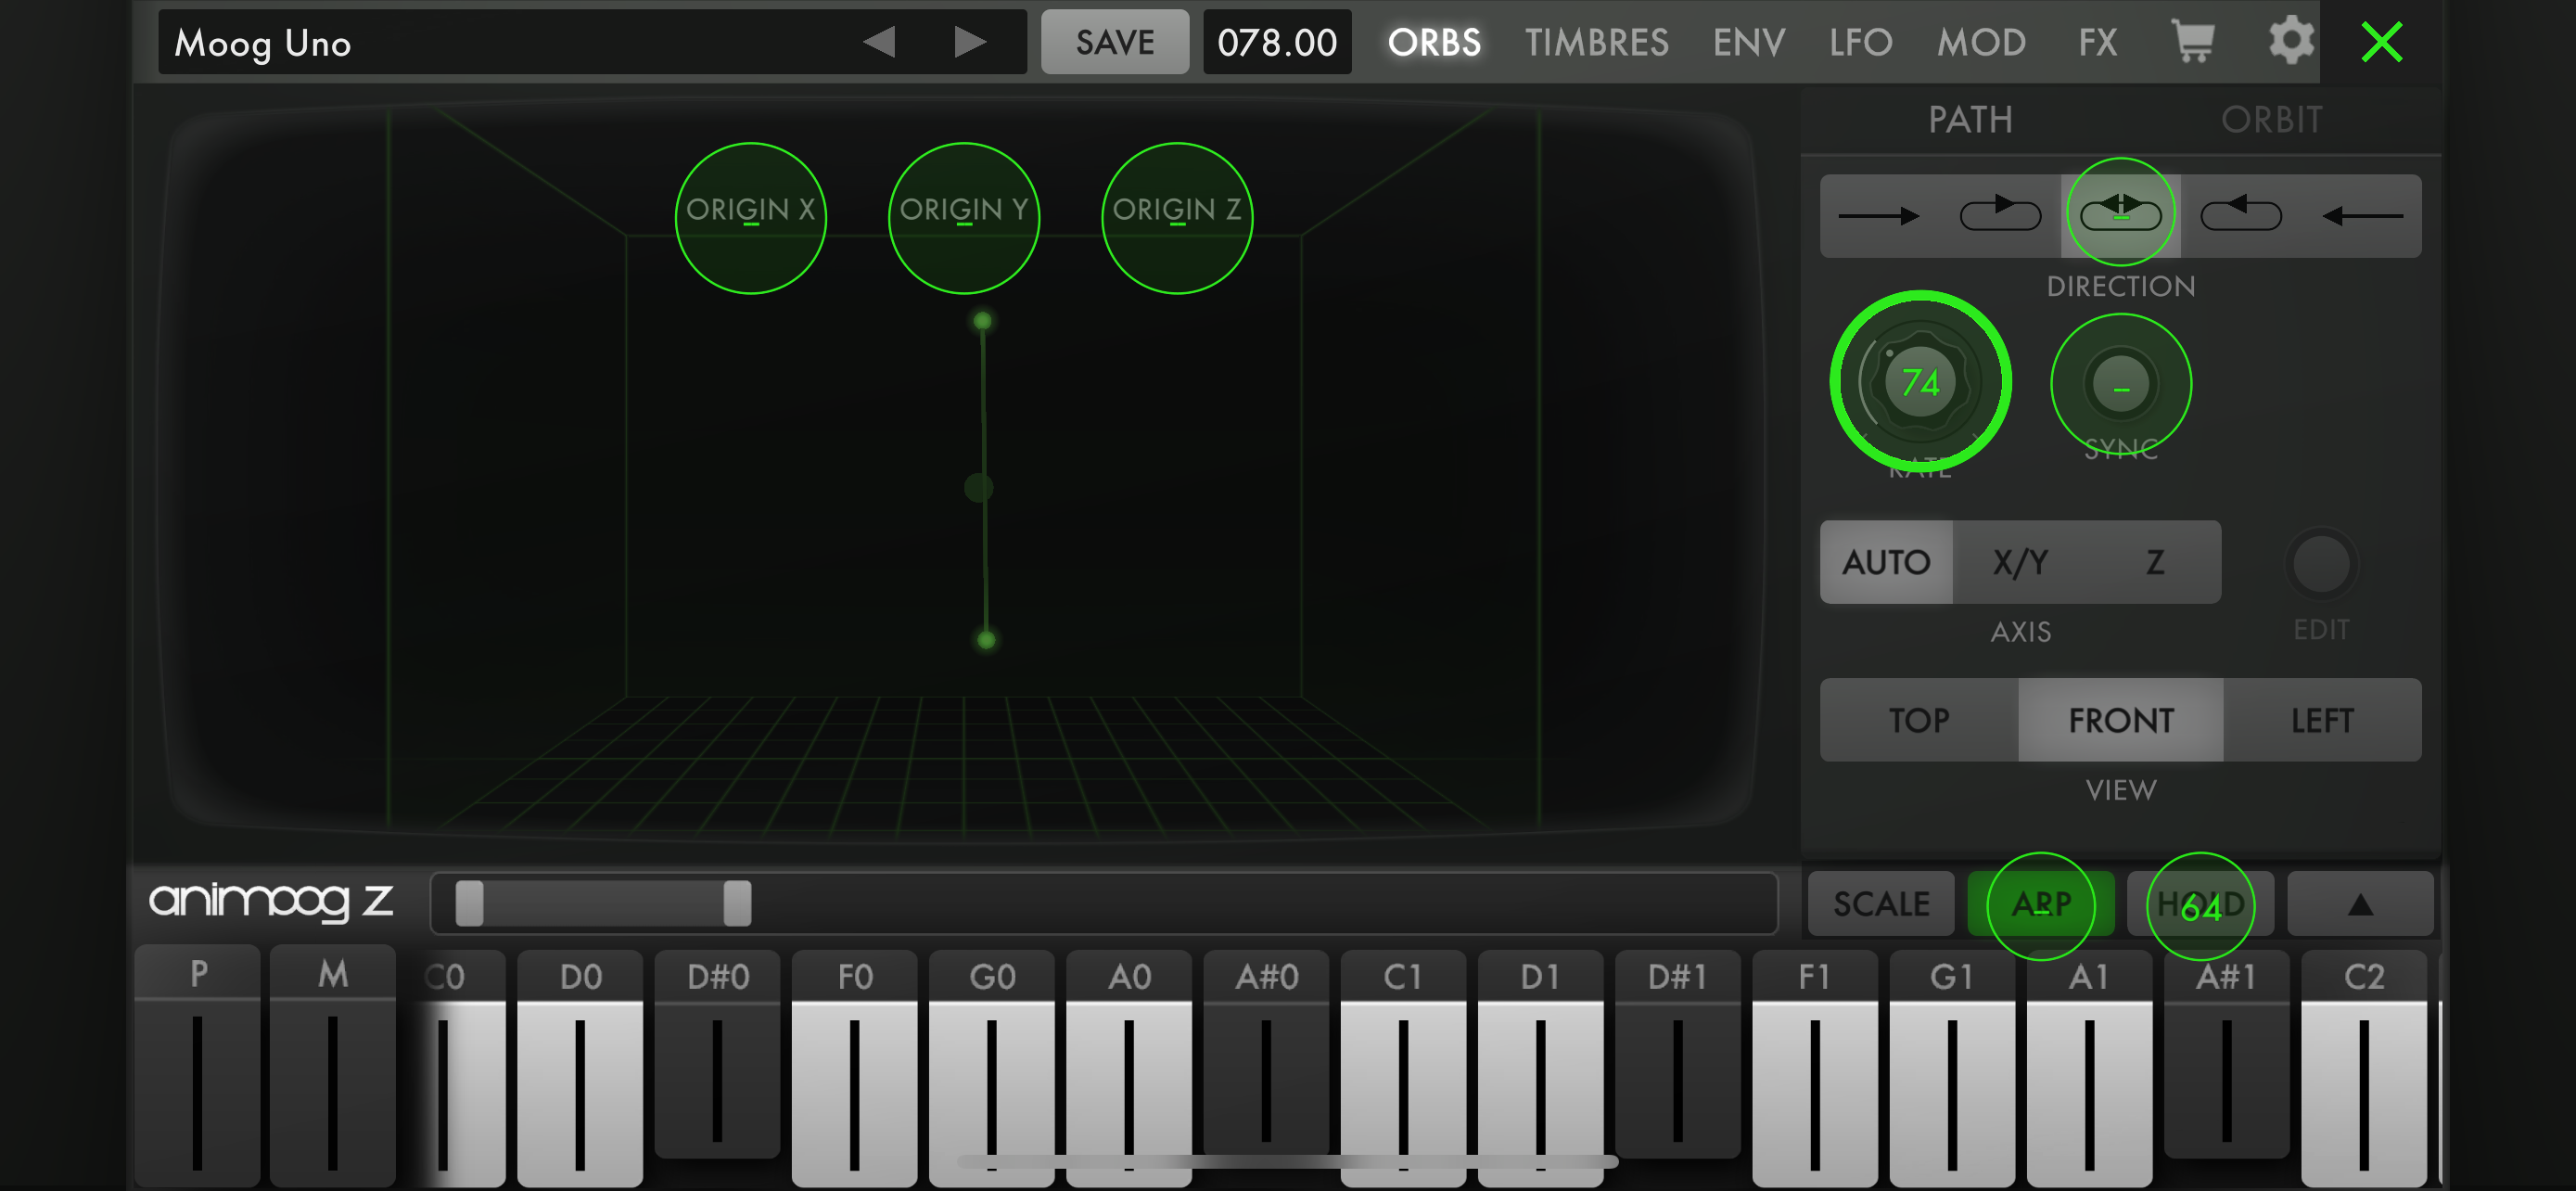Toggle the path EDIT button
Image resolution: width=2576 pixels, height=1191 pixels.
coord(2321,565)
